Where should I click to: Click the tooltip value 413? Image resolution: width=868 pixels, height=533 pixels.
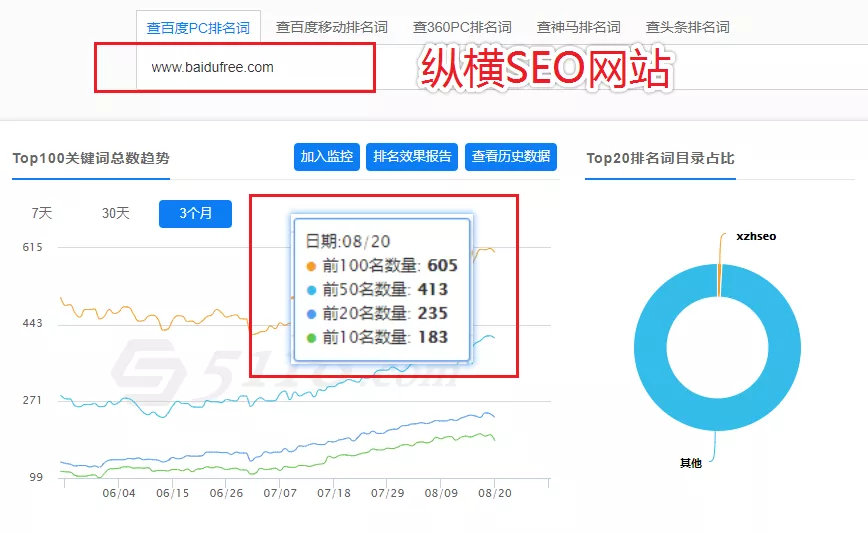433,289
